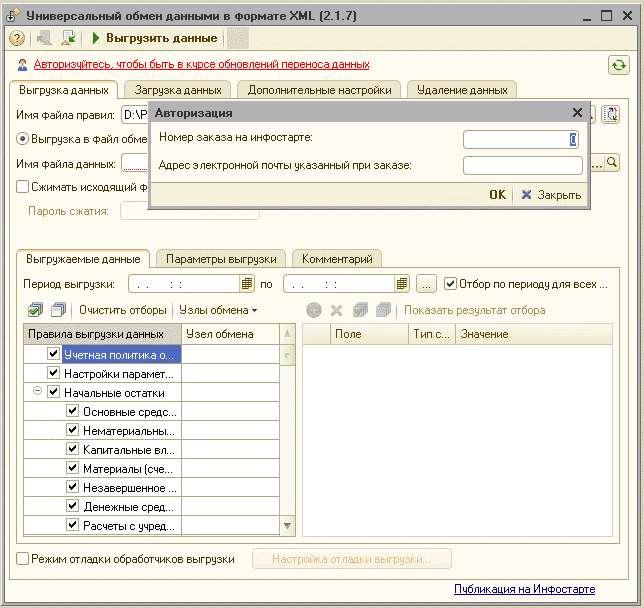Uncheck Учетная политика rule checkbox
The height and width of the screenshot is (608, 644).
click(x=53, y=354)
